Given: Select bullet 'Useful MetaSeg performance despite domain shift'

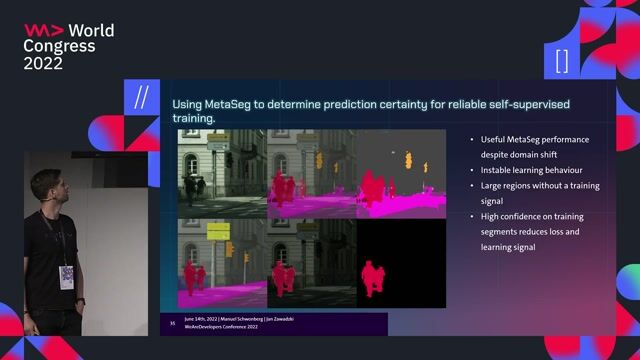Looking at the screenshot, I should coord(534,147).
